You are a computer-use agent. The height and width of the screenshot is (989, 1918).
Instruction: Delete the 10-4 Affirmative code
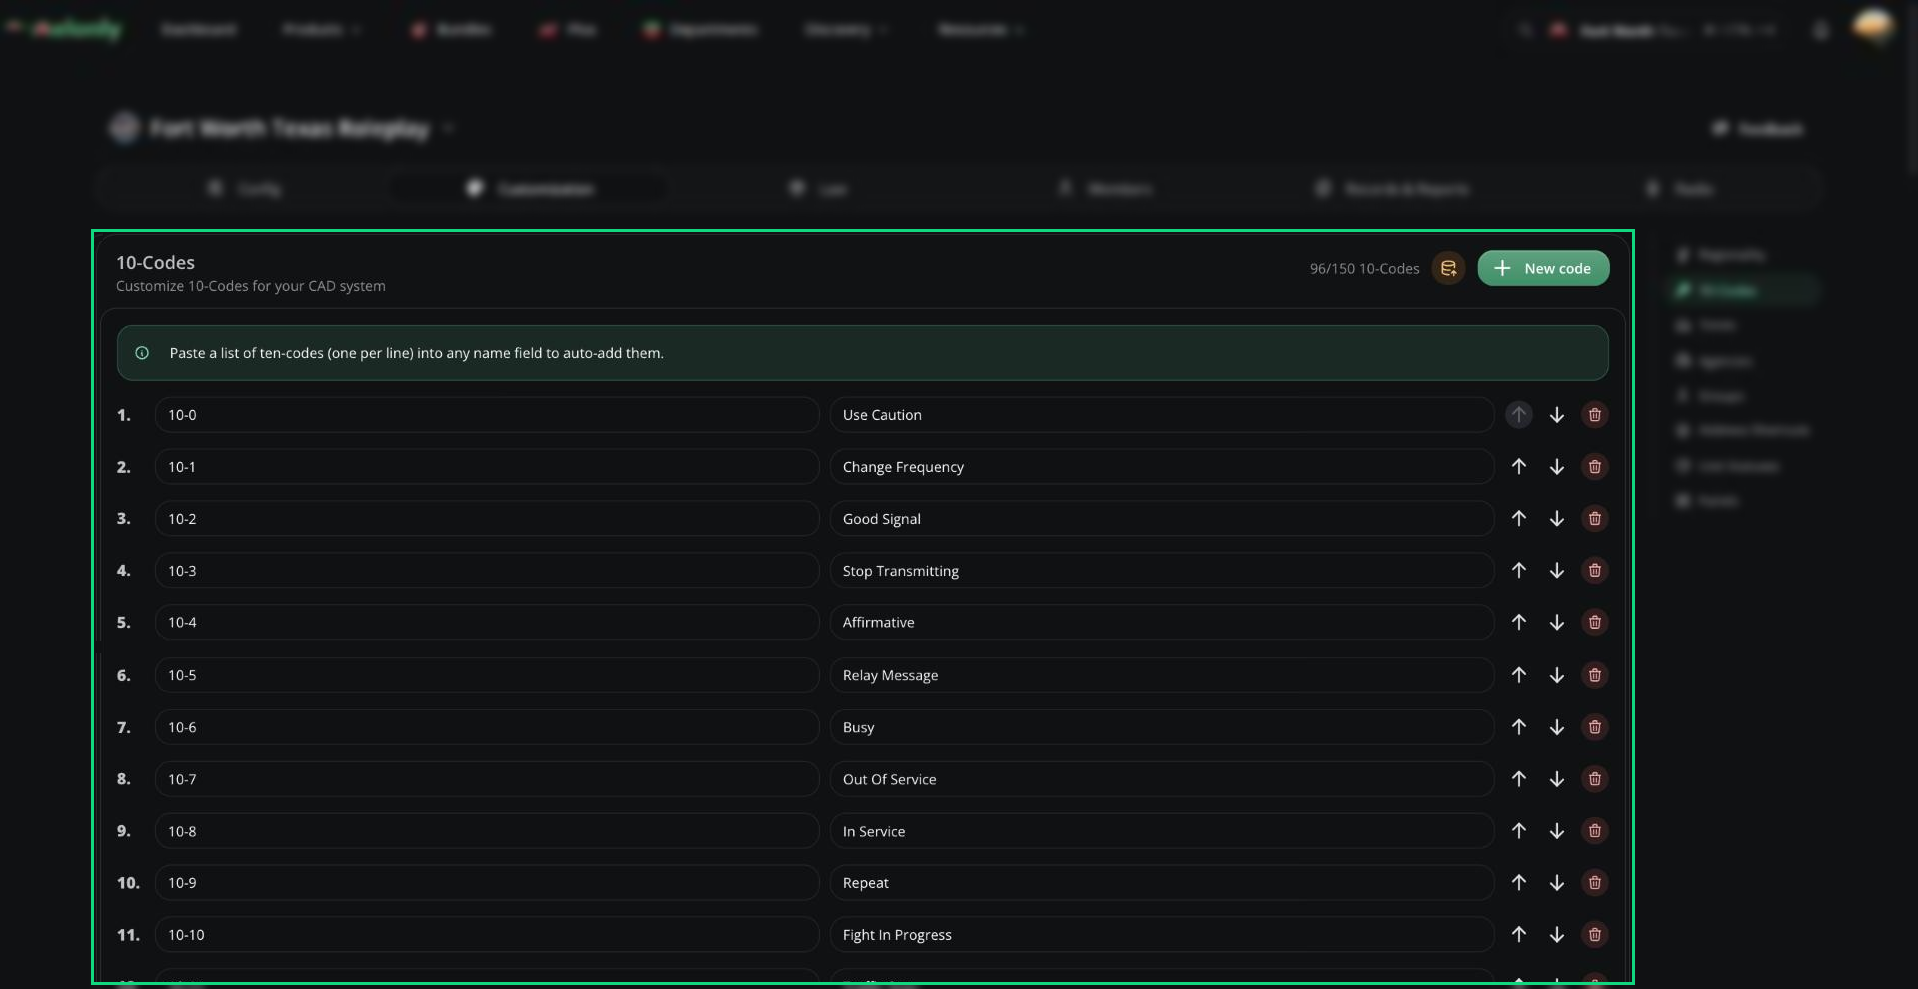click(x=1594, y=622)
